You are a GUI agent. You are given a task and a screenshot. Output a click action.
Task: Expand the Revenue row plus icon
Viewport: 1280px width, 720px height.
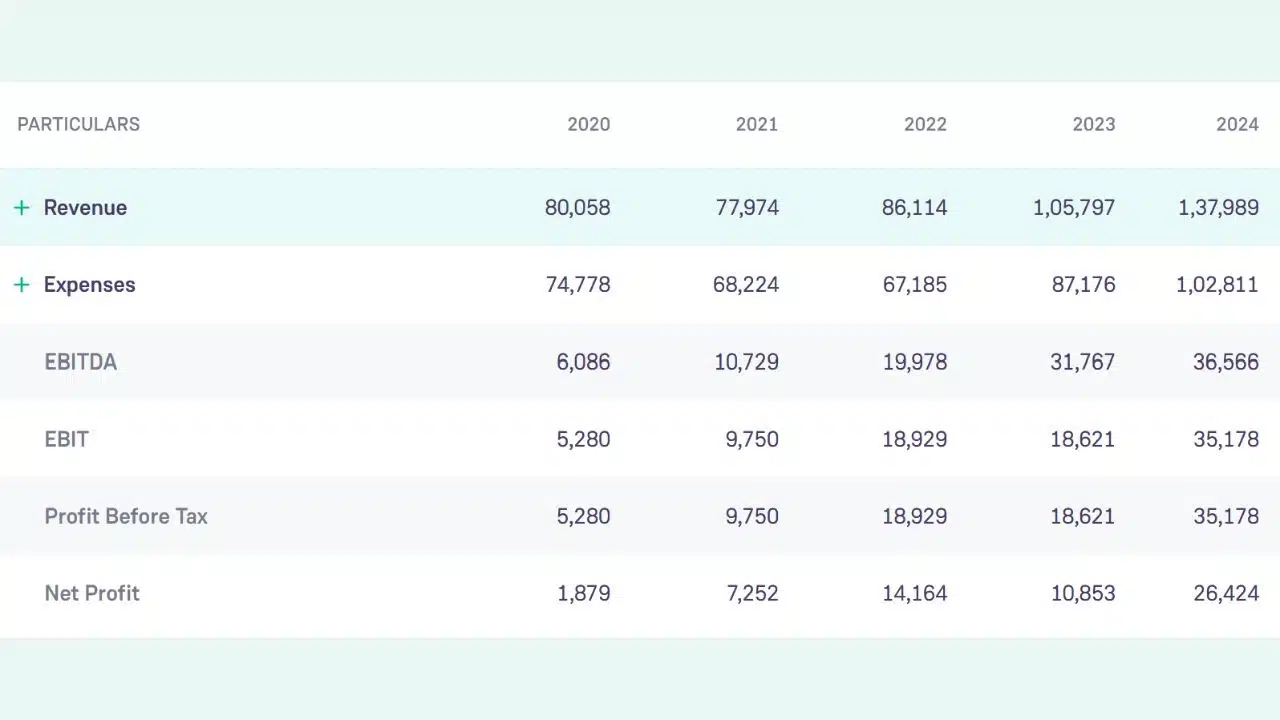coord(22,208)
